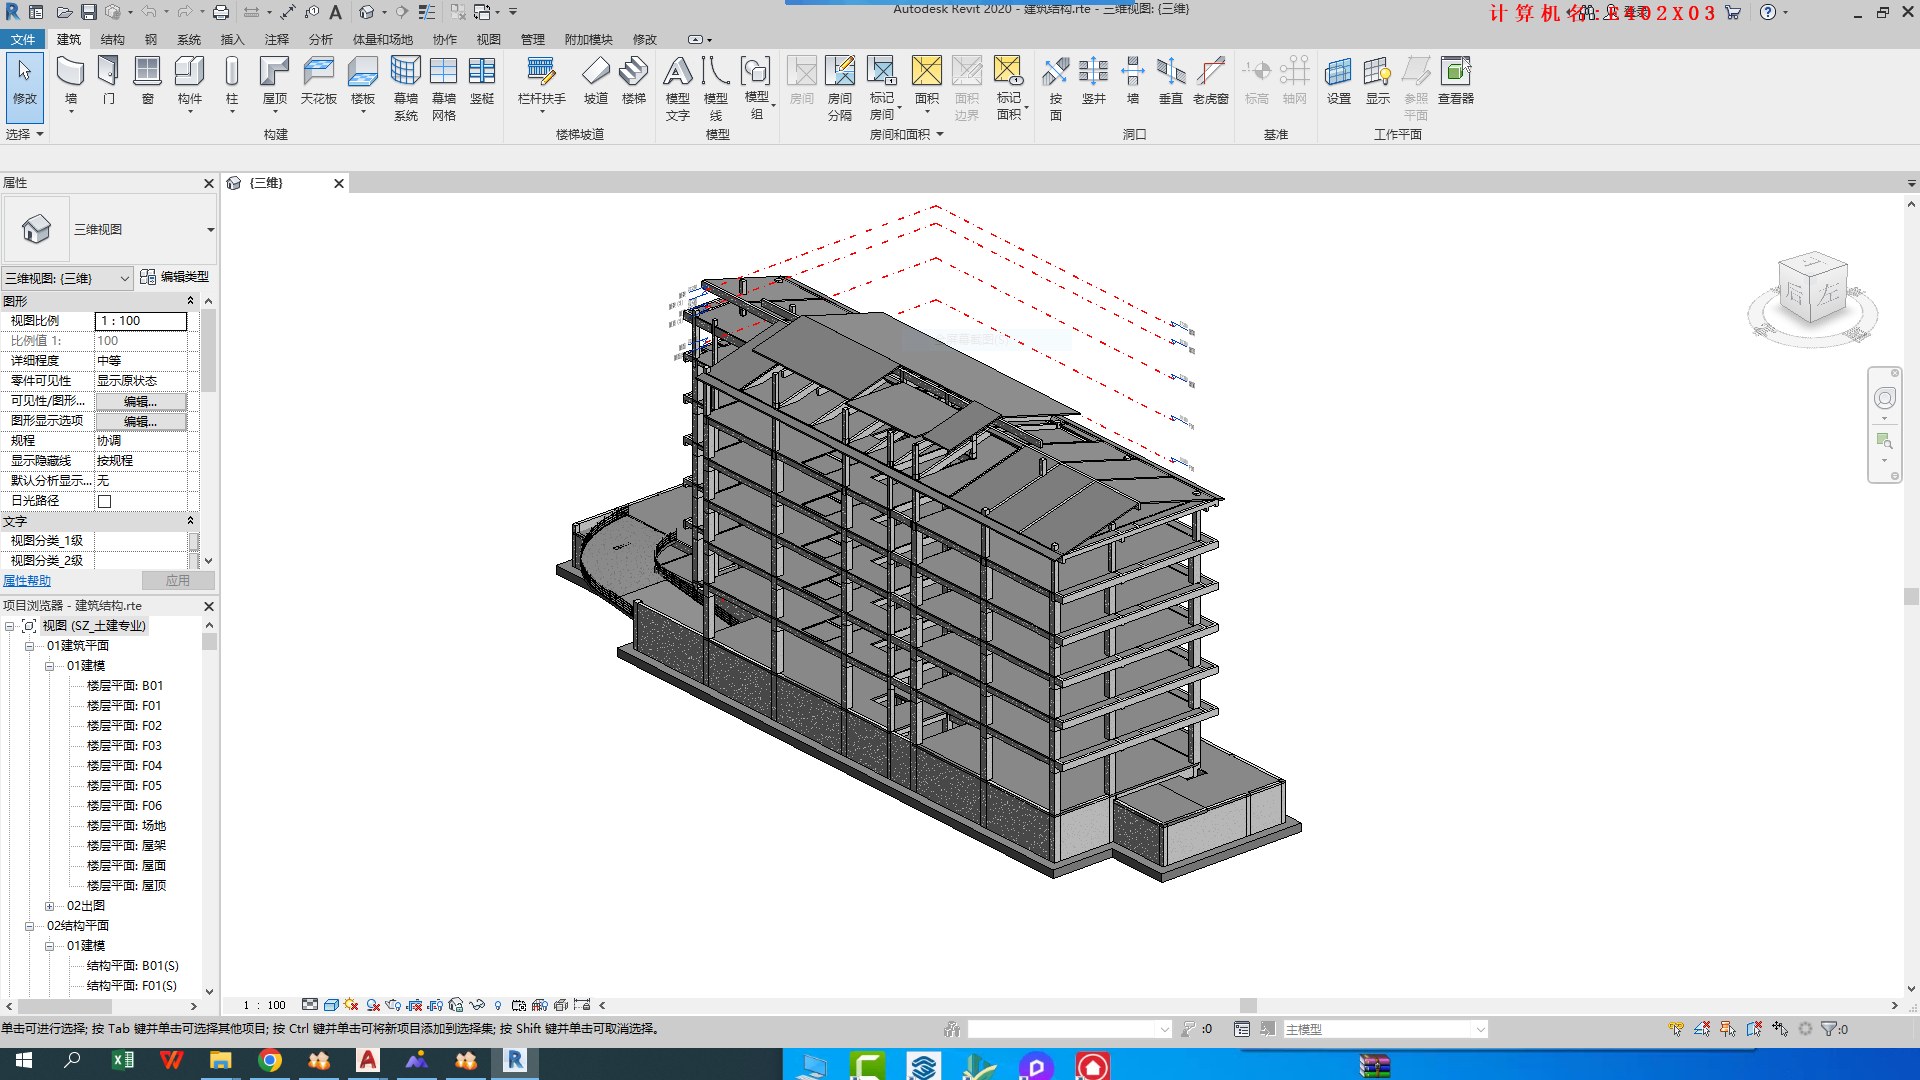Select the Ceiling (天花板) tool
The width and height of the screenshot is (1920, 1080).
coord(319,80)
